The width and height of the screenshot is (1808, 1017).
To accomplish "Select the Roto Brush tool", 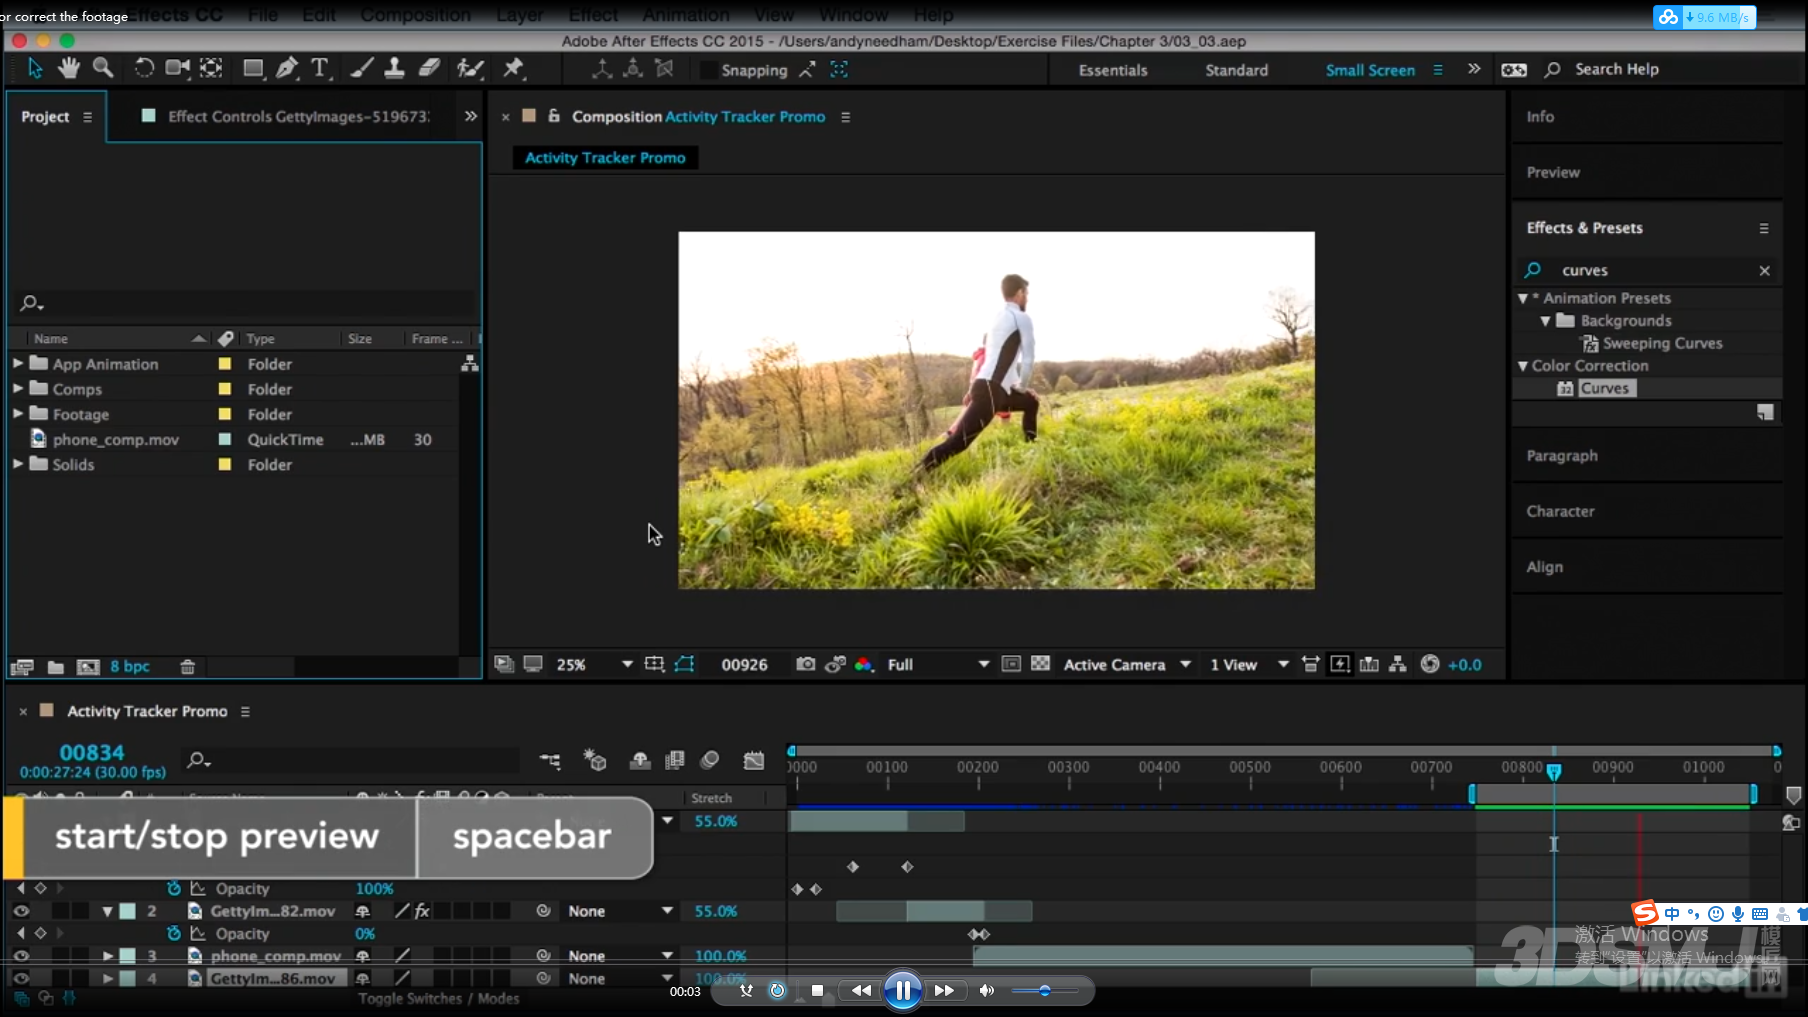I will click(470, 68).
